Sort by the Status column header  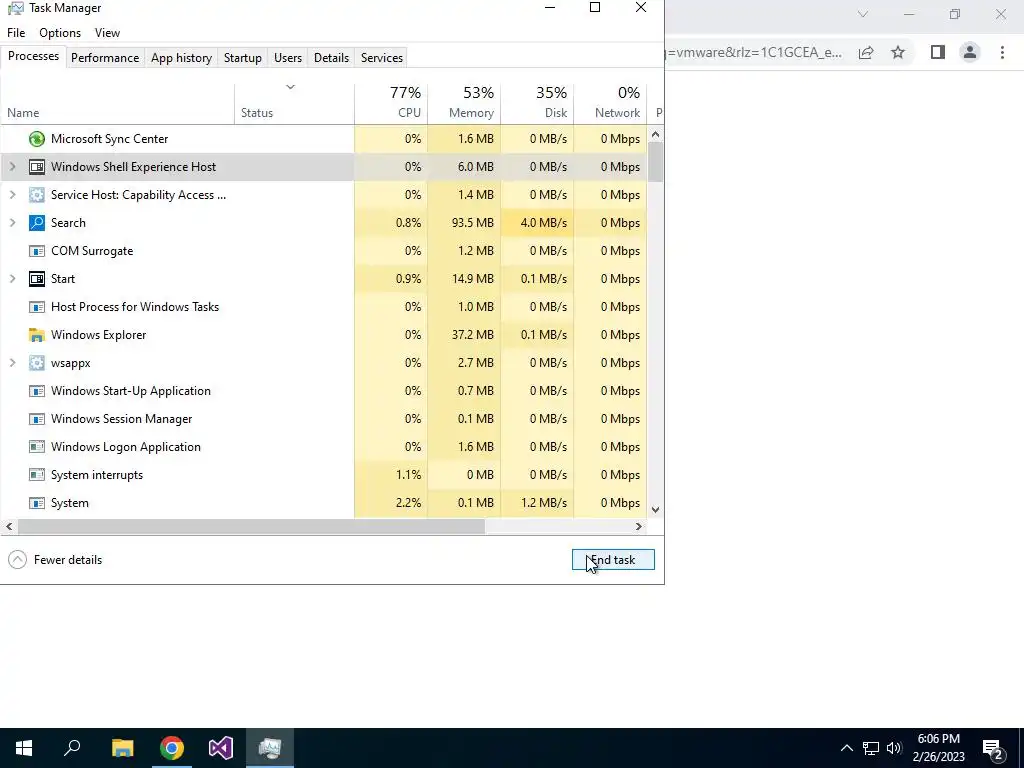click(295, 103)
